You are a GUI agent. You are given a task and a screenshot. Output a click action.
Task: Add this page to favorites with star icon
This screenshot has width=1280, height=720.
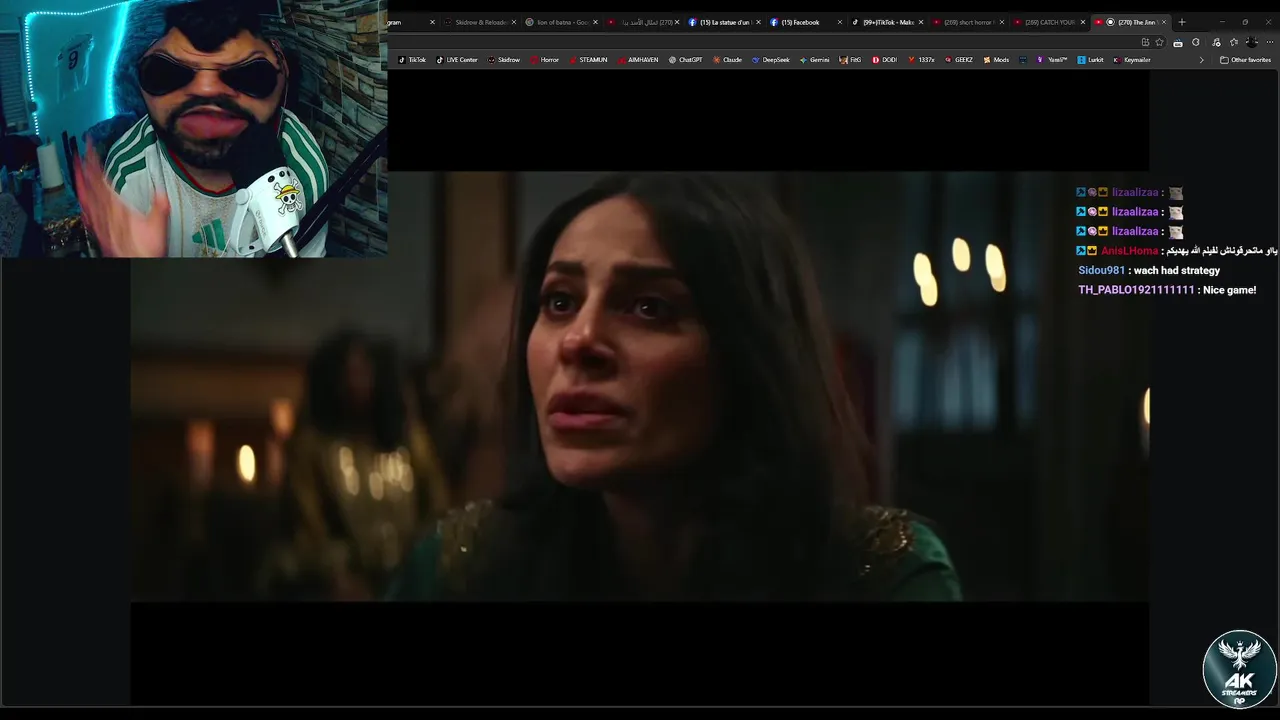click(1160, 42)
